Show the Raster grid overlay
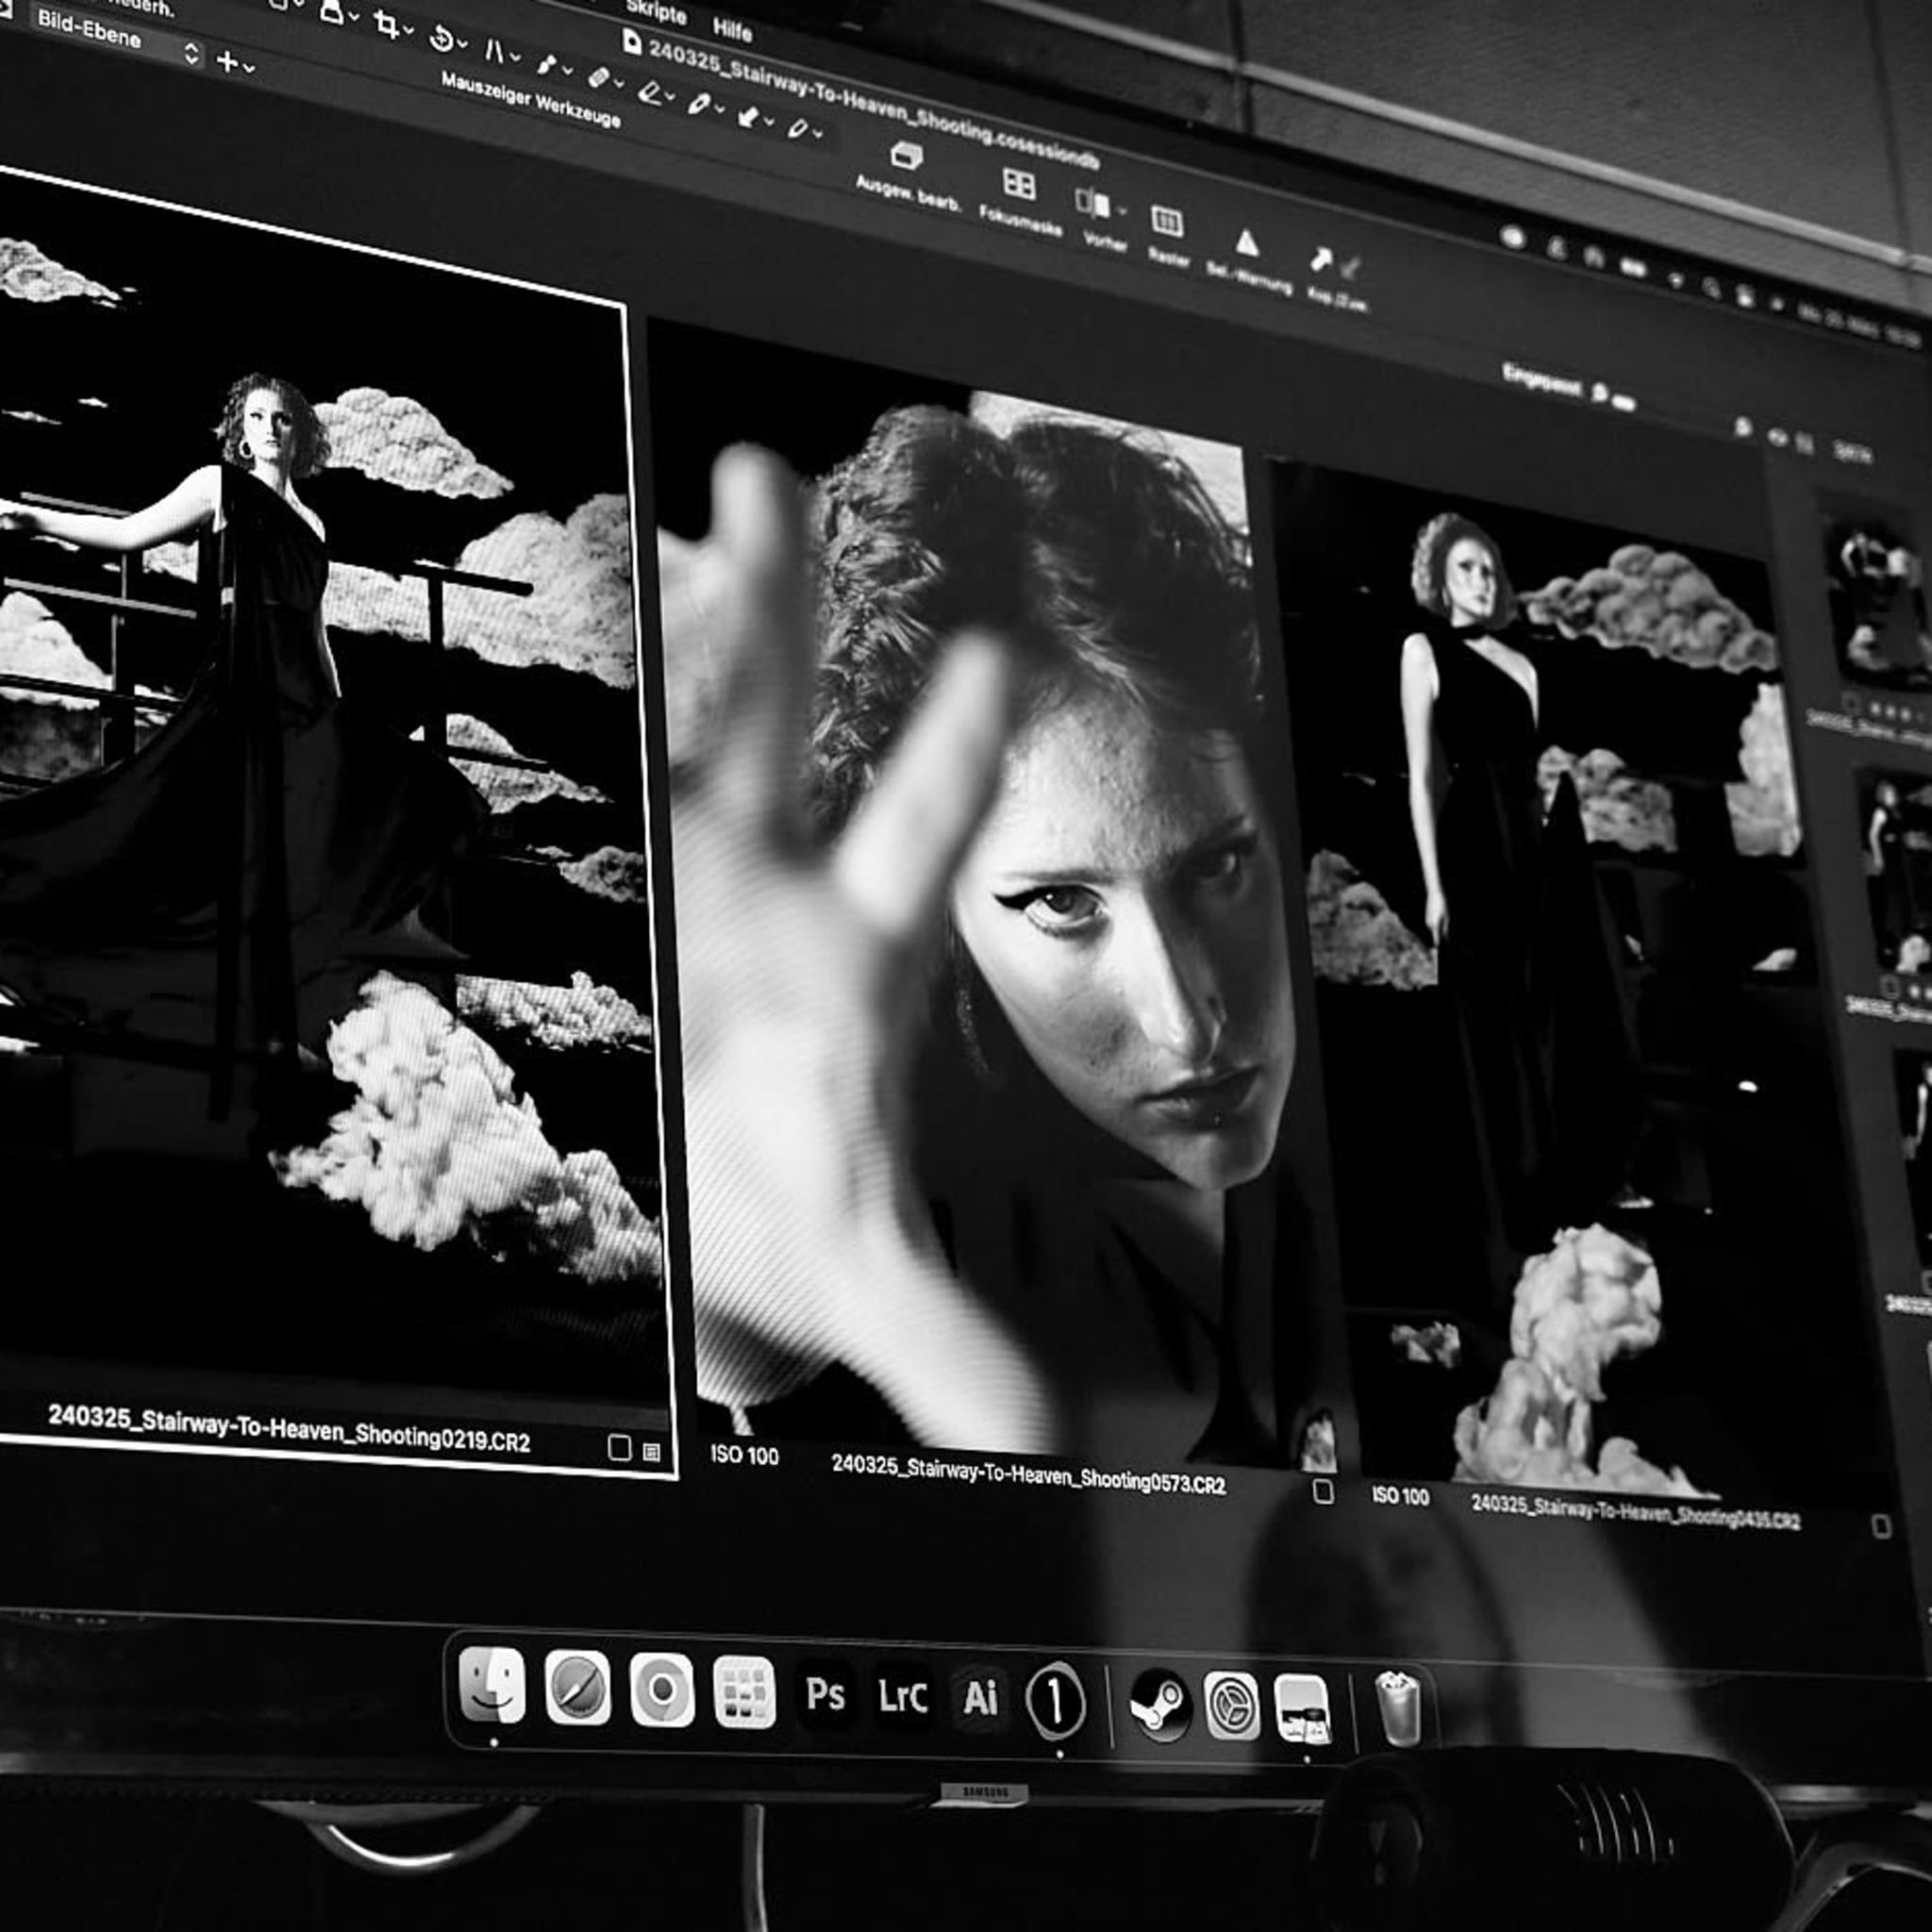Image resolution: width=1932 pixels, height=1932 pixels. 1166,221
